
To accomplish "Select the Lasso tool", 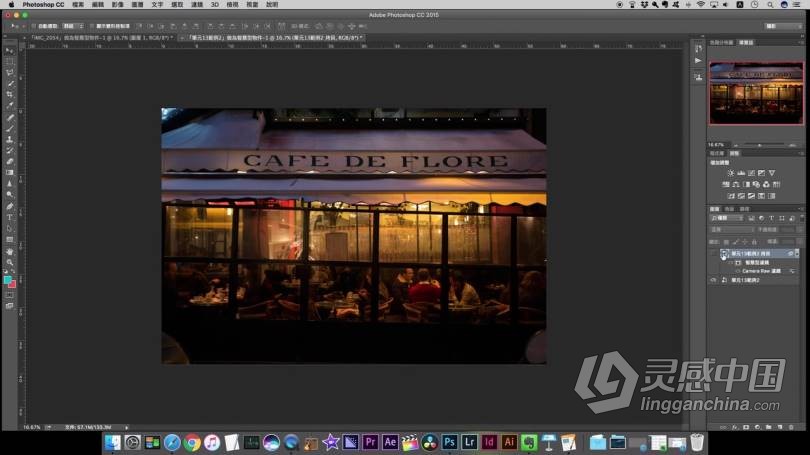I will click(9, 72).
